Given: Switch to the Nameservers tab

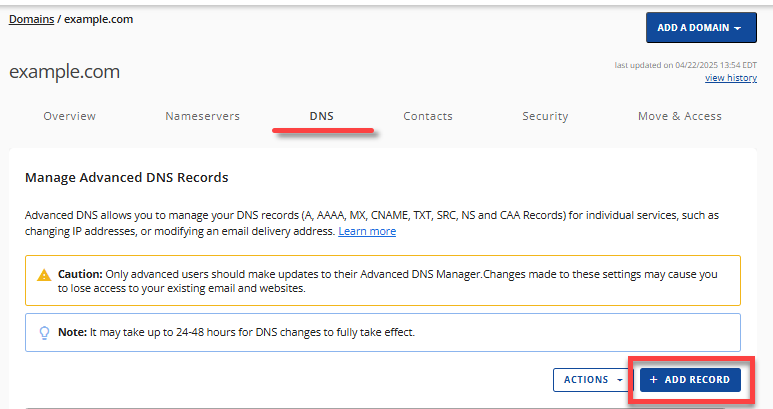Looking at the screenshot, I should (203, 116).
